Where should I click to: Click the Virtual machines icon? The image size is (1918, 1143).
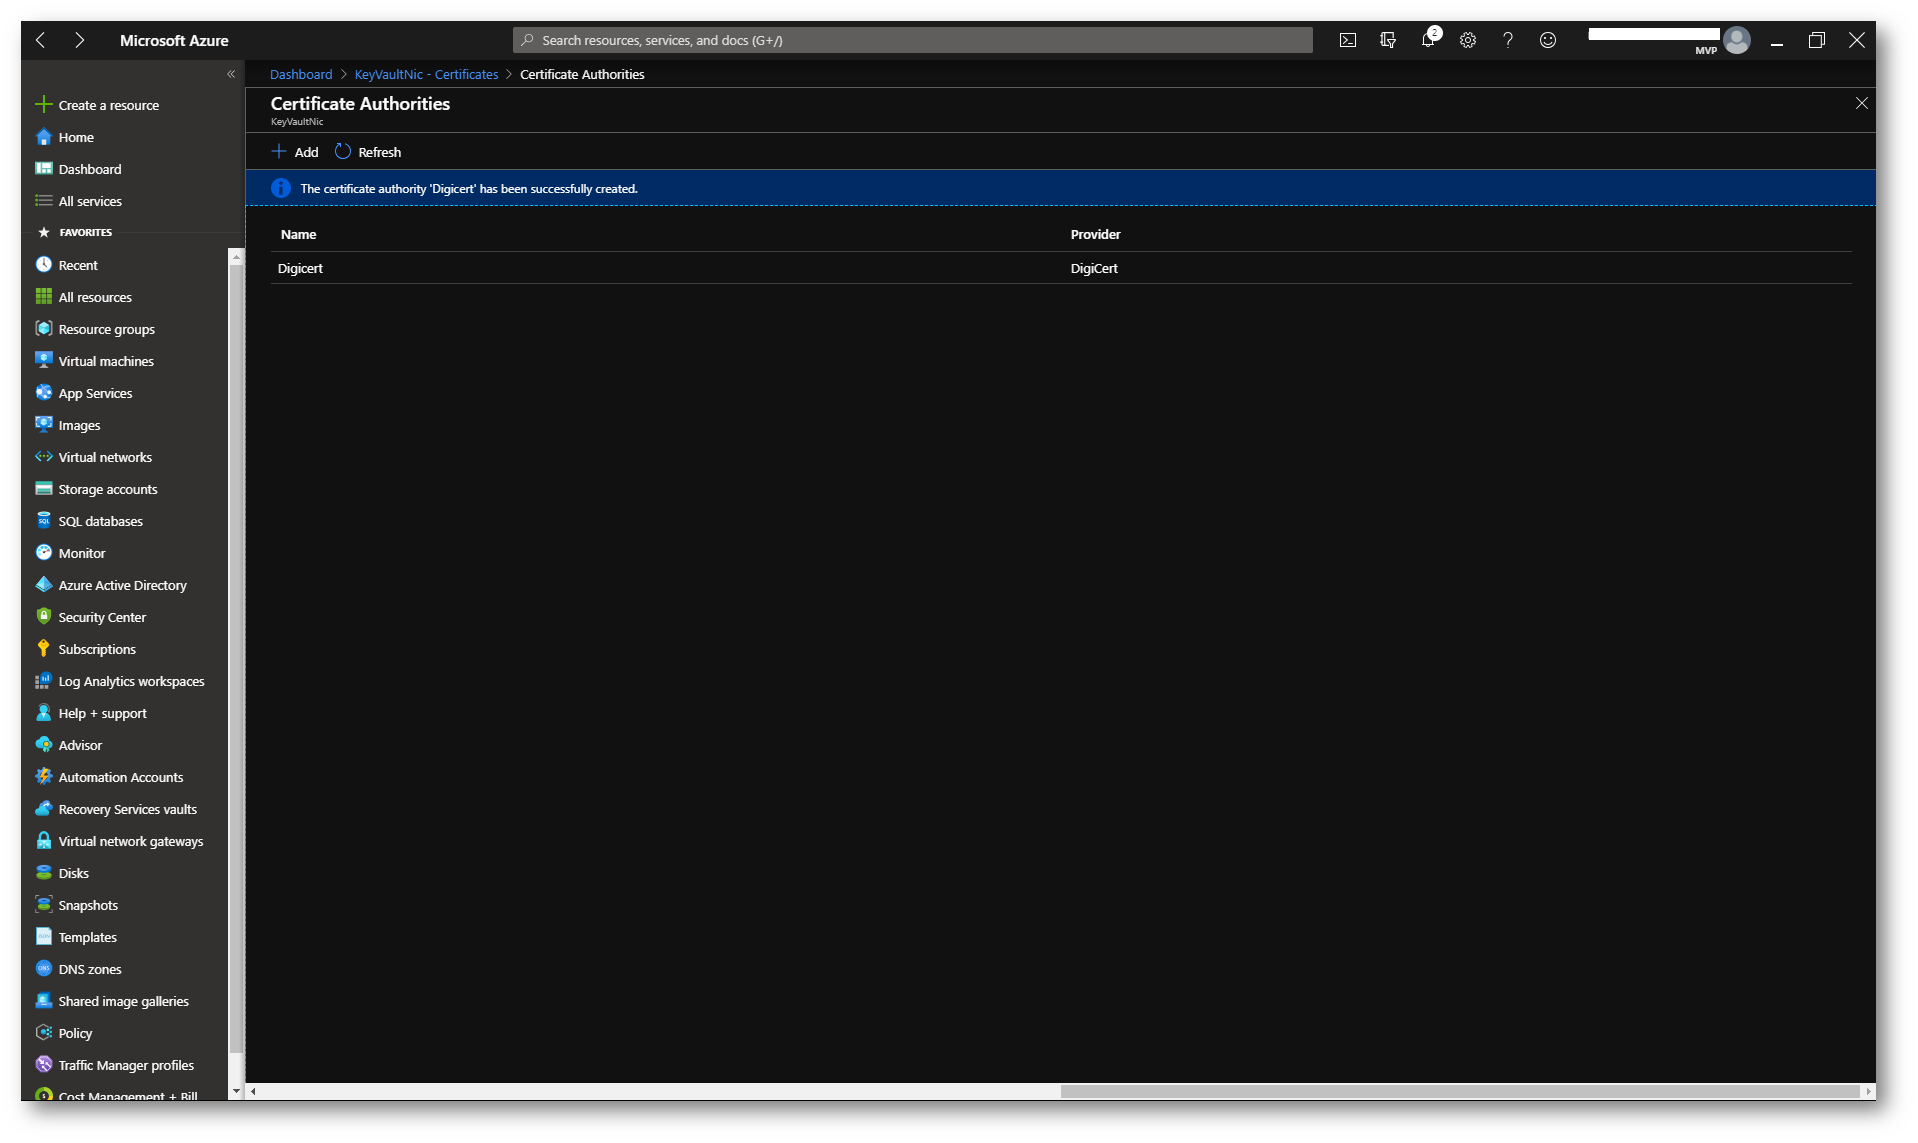[44, 361]
